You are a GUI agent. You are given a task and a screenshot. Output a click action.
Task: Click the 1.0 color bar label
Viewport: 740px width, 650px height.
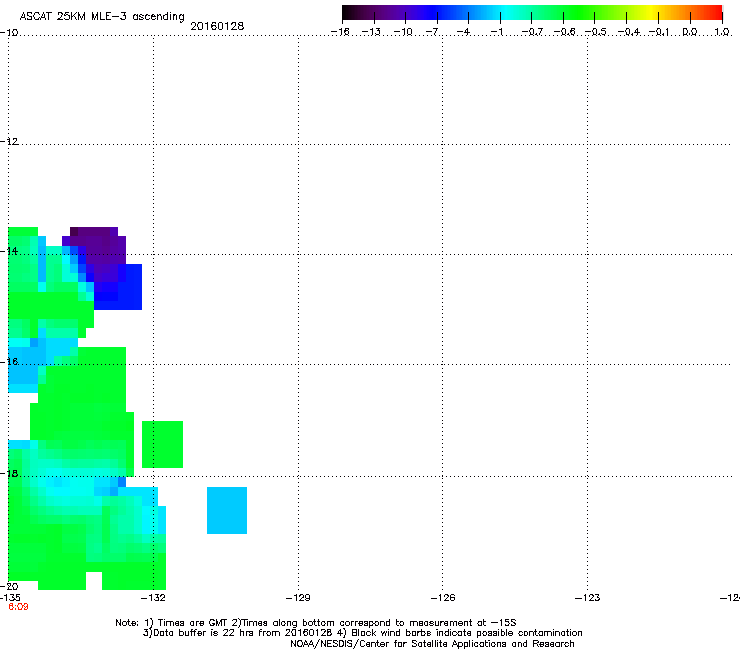point(722,32)
